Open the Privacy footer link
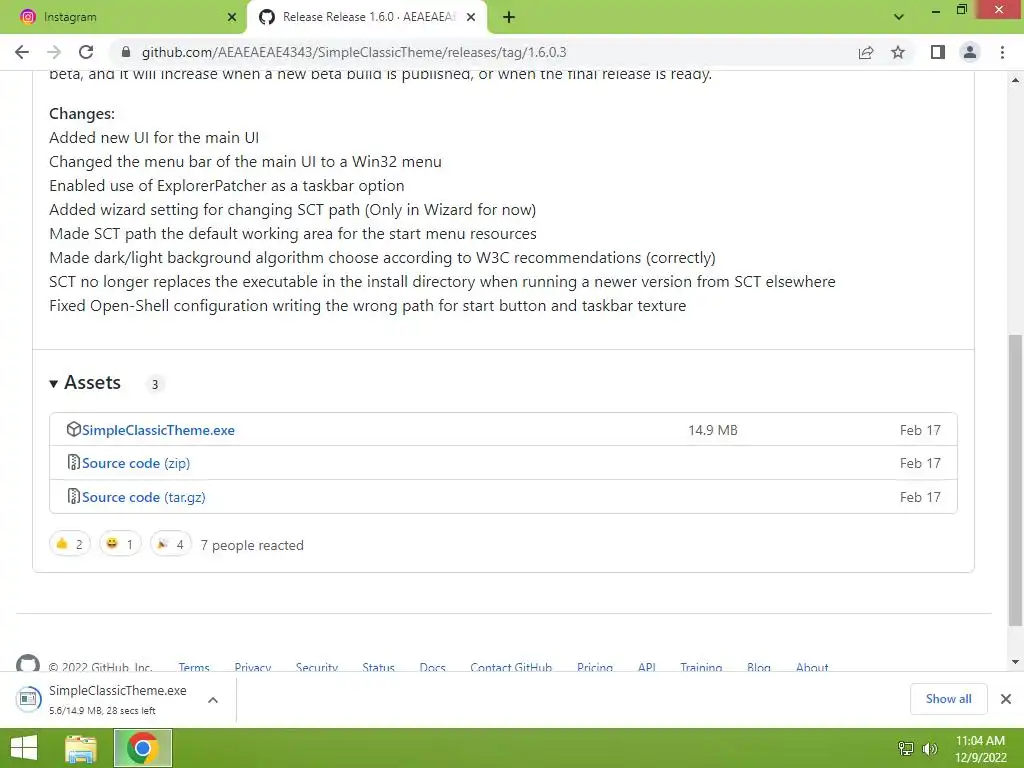 pyautogui.click(x=253, y=667)
